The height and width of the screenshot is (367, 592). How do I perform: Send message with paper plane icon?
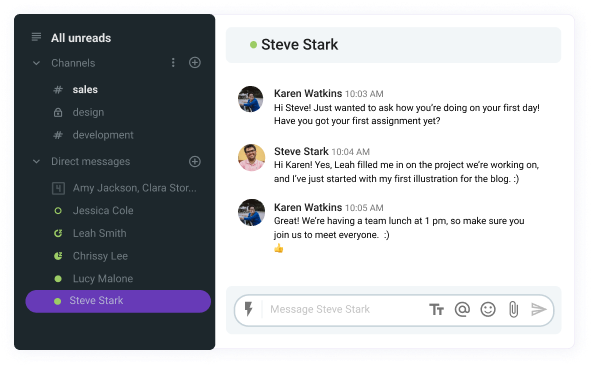point(539,309)
